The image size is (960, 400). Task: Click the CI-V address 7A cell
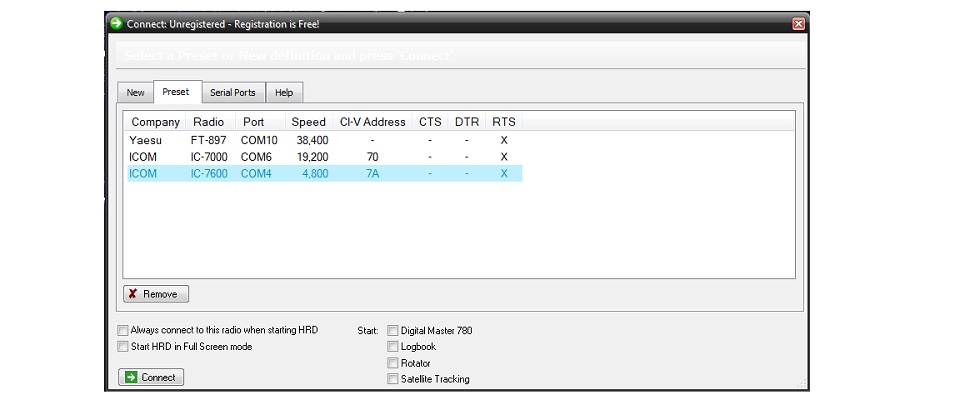pos(372,173)
